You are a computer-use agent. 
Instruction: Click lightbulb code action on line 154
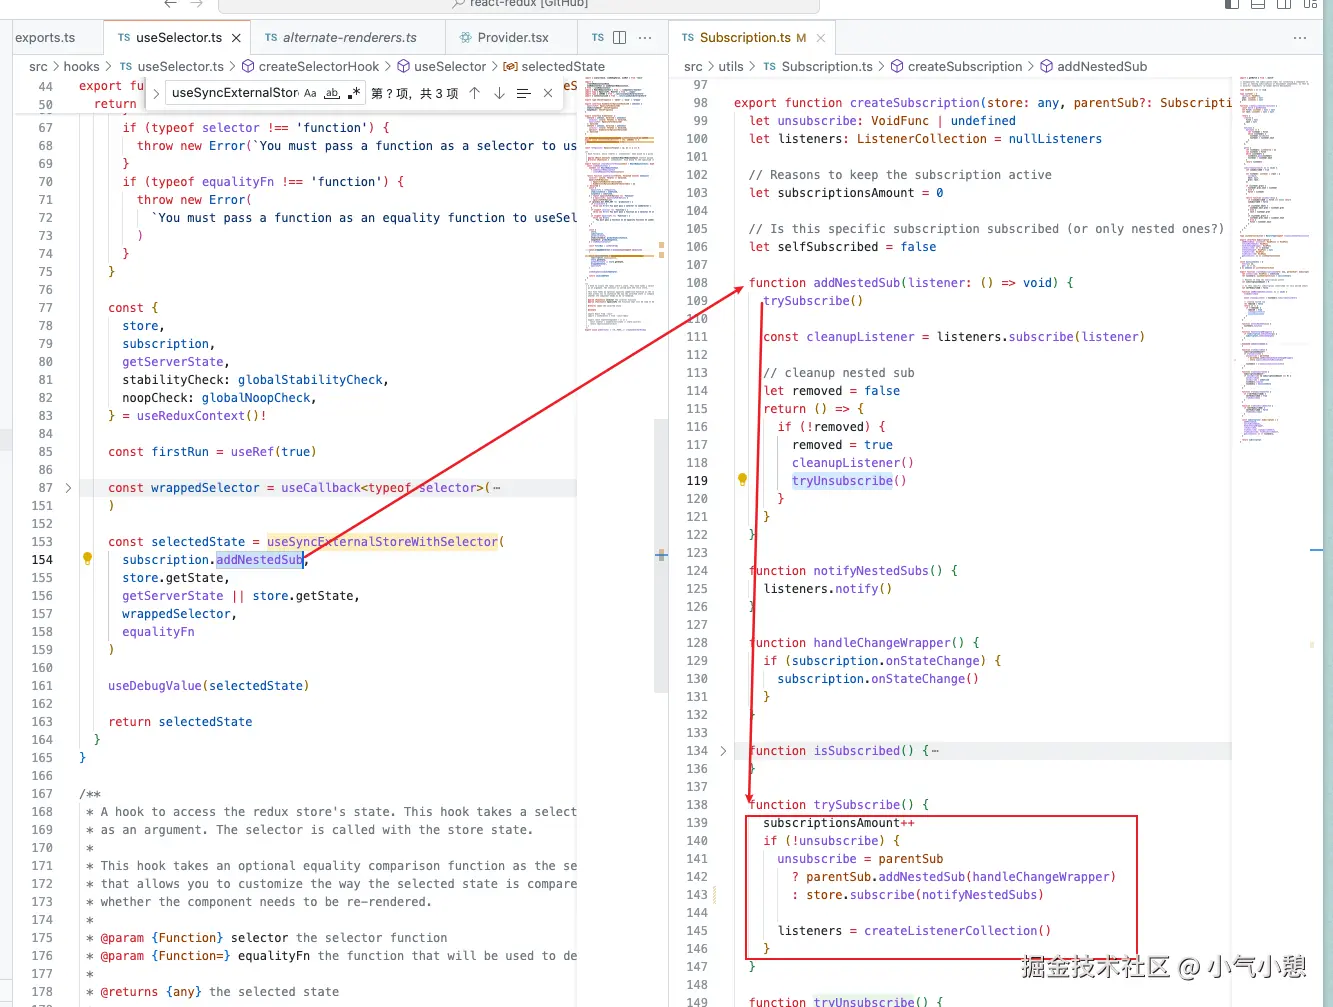point(87,559)
